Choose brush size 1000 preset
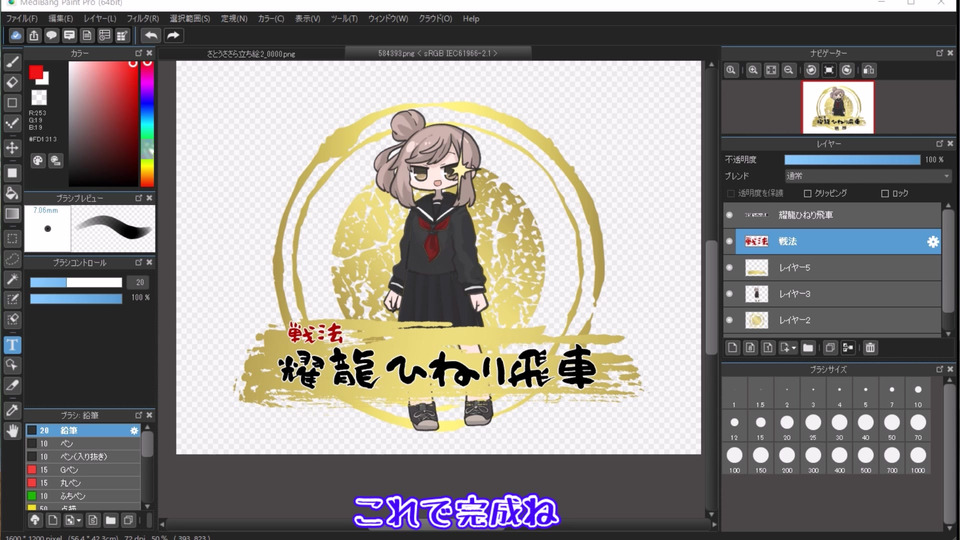This screenshot has height=540, width=960. [918, 459]
